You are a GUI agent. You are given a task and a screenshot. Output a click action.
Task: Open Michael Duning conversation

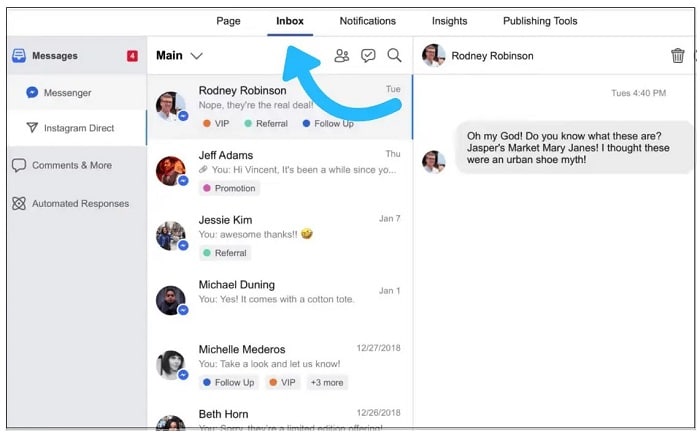[279, 301]
